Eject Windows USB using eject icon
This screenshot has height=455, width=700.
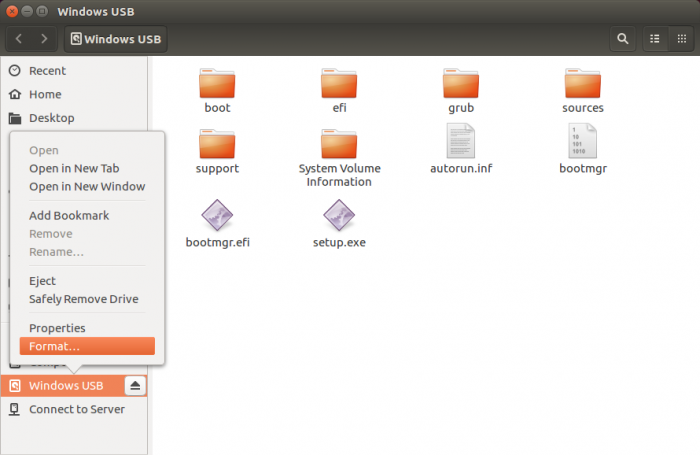click(x=136, y=385)
